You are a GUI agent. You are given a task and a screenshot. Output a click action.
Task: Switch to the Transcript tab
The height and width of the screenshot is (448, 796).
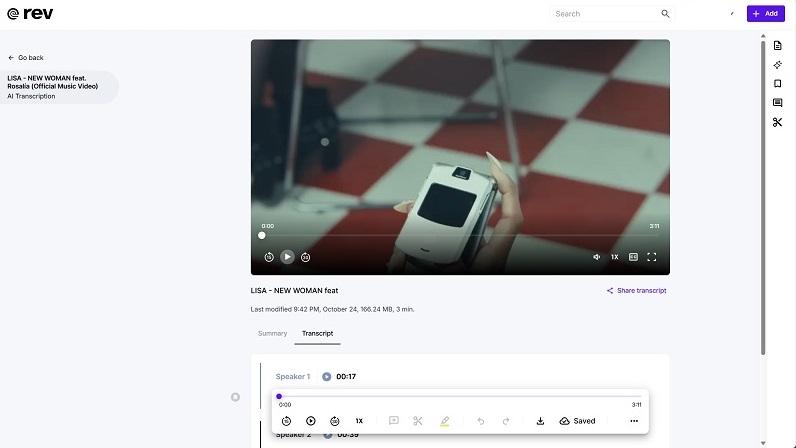coord(317,333)
